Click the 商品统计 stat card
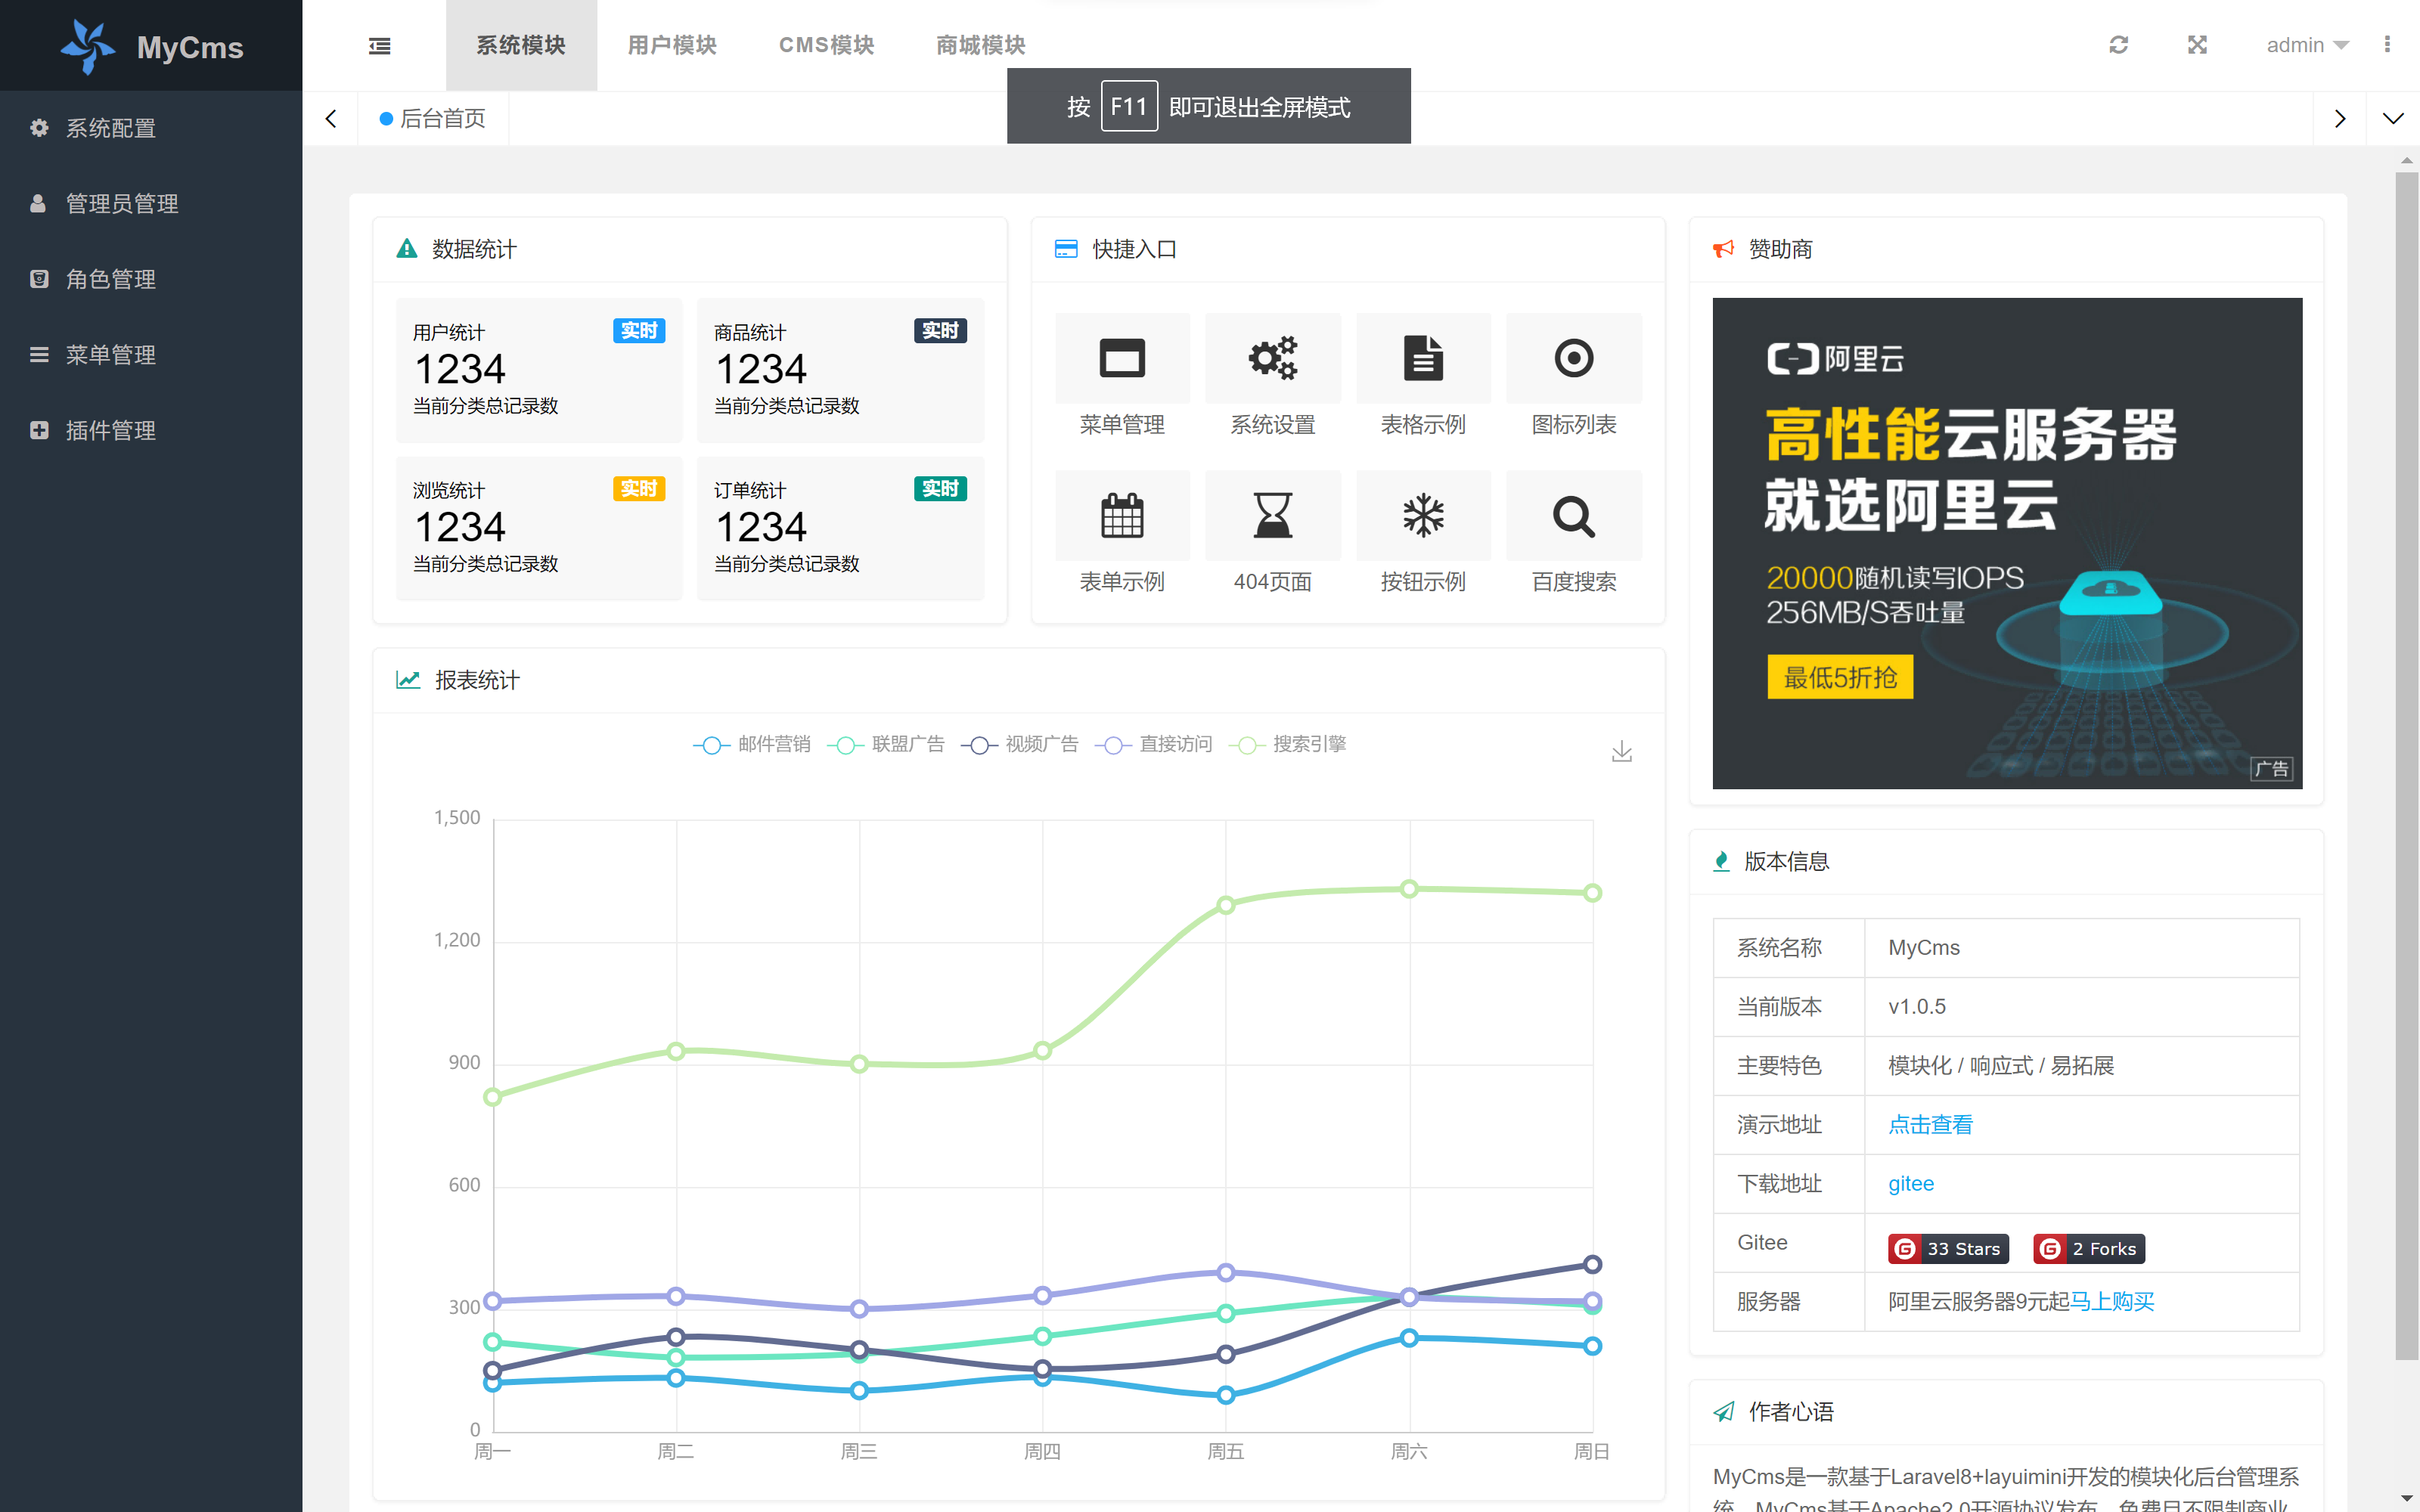This screenshot has width=2420, height=1512. click(840, 370)
